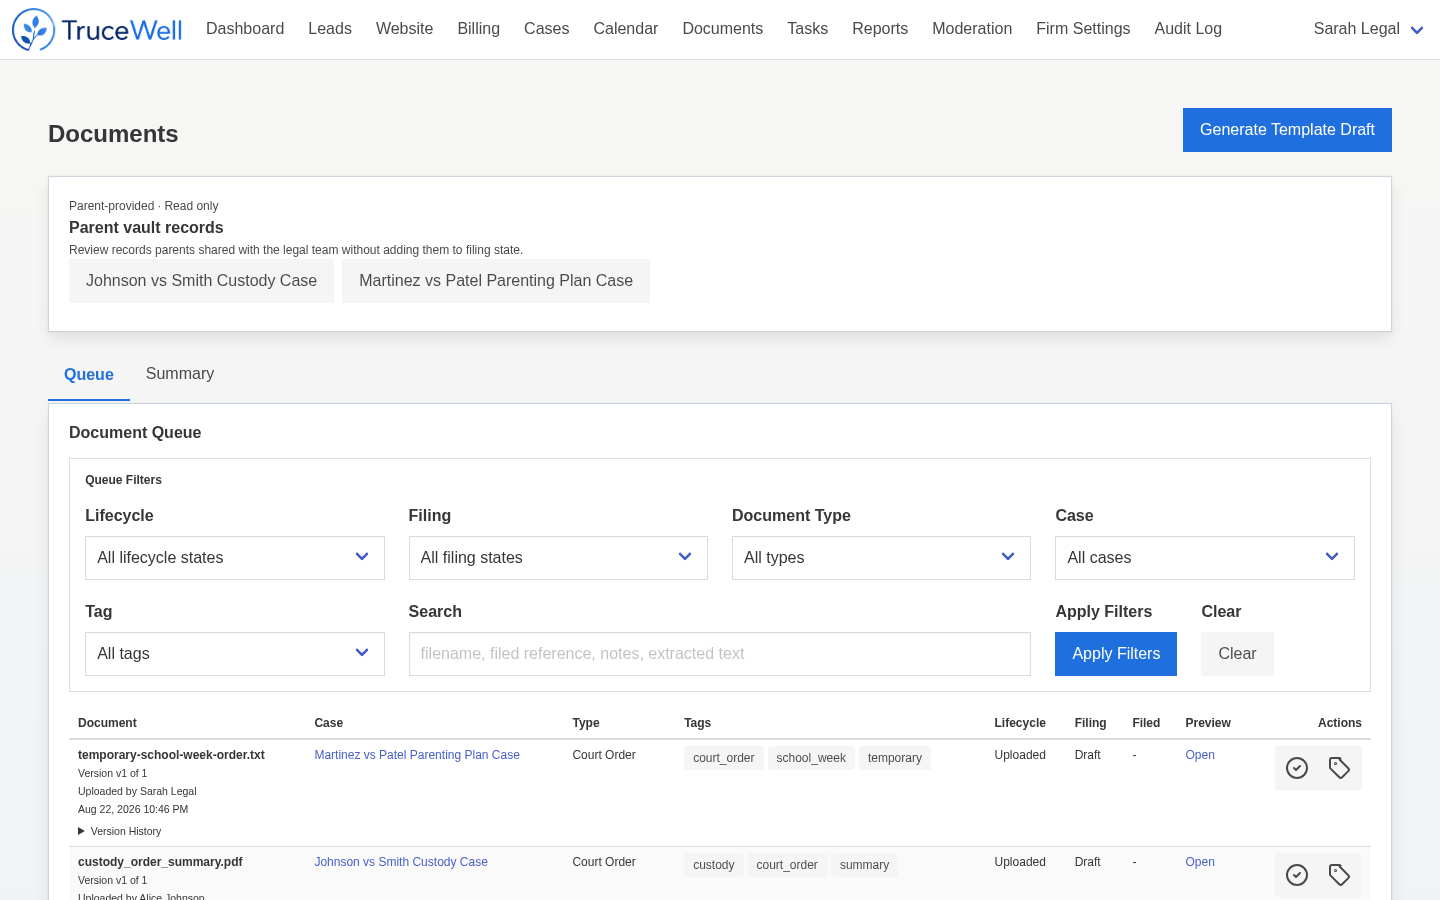
Task: Expand Version History for temporary-school-week-order.txt
Action: pyautogui.click(x=120, y=831)
